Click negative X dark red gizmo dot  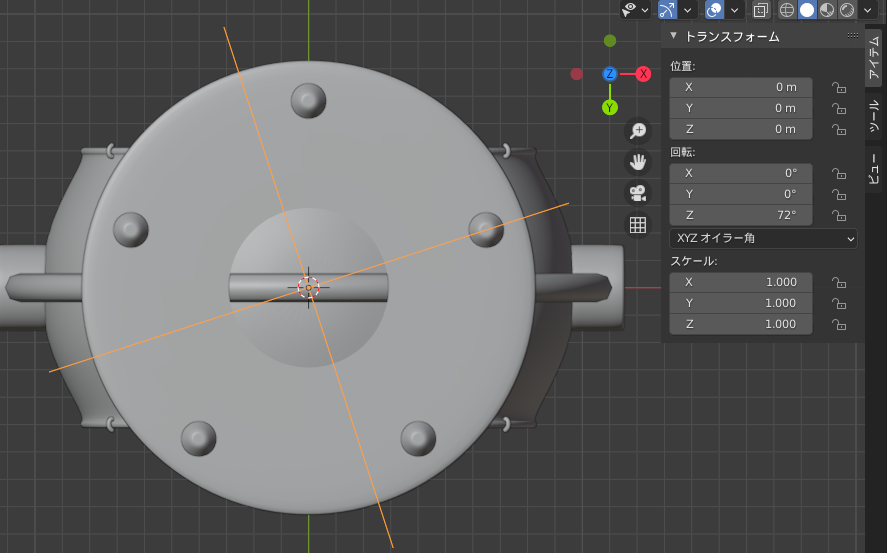(576, 74)
